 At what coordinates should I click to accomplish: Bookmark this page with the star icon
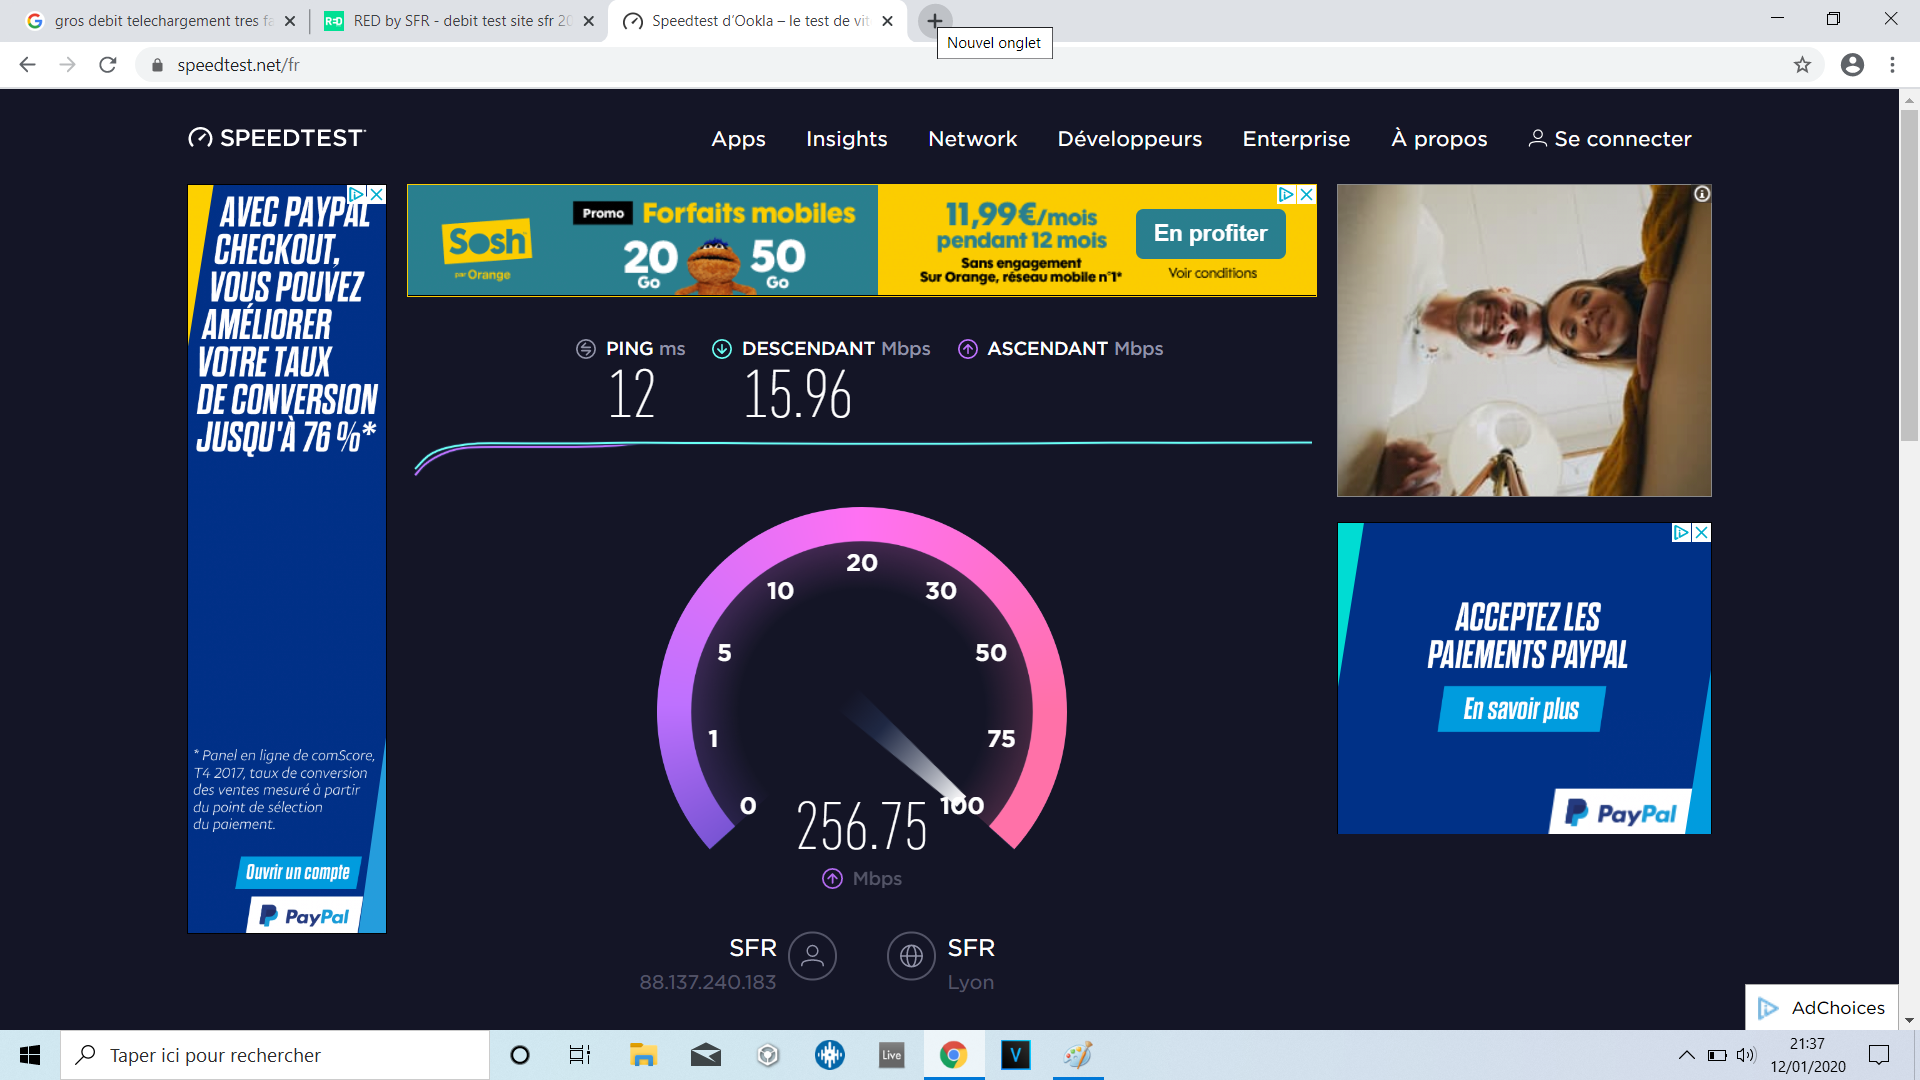coord(1802,65)
